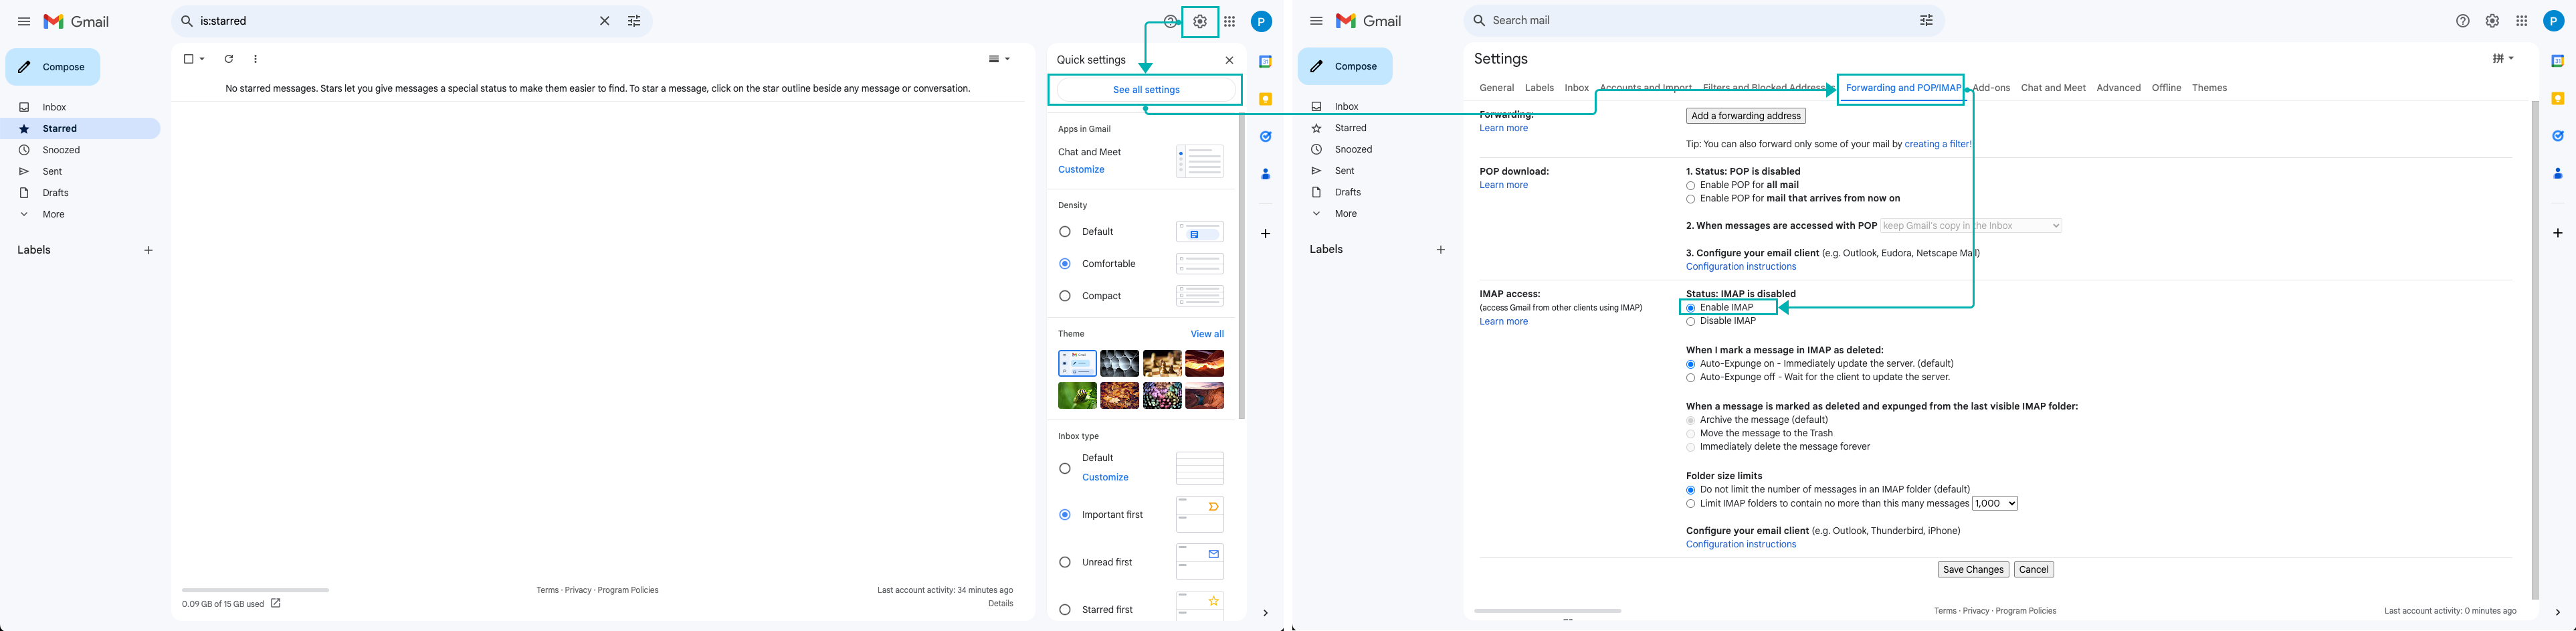Switch to the Labels settings tab
This screenshot has height=631, width=2576.
pyautogui.click(x=1539, y=88)
